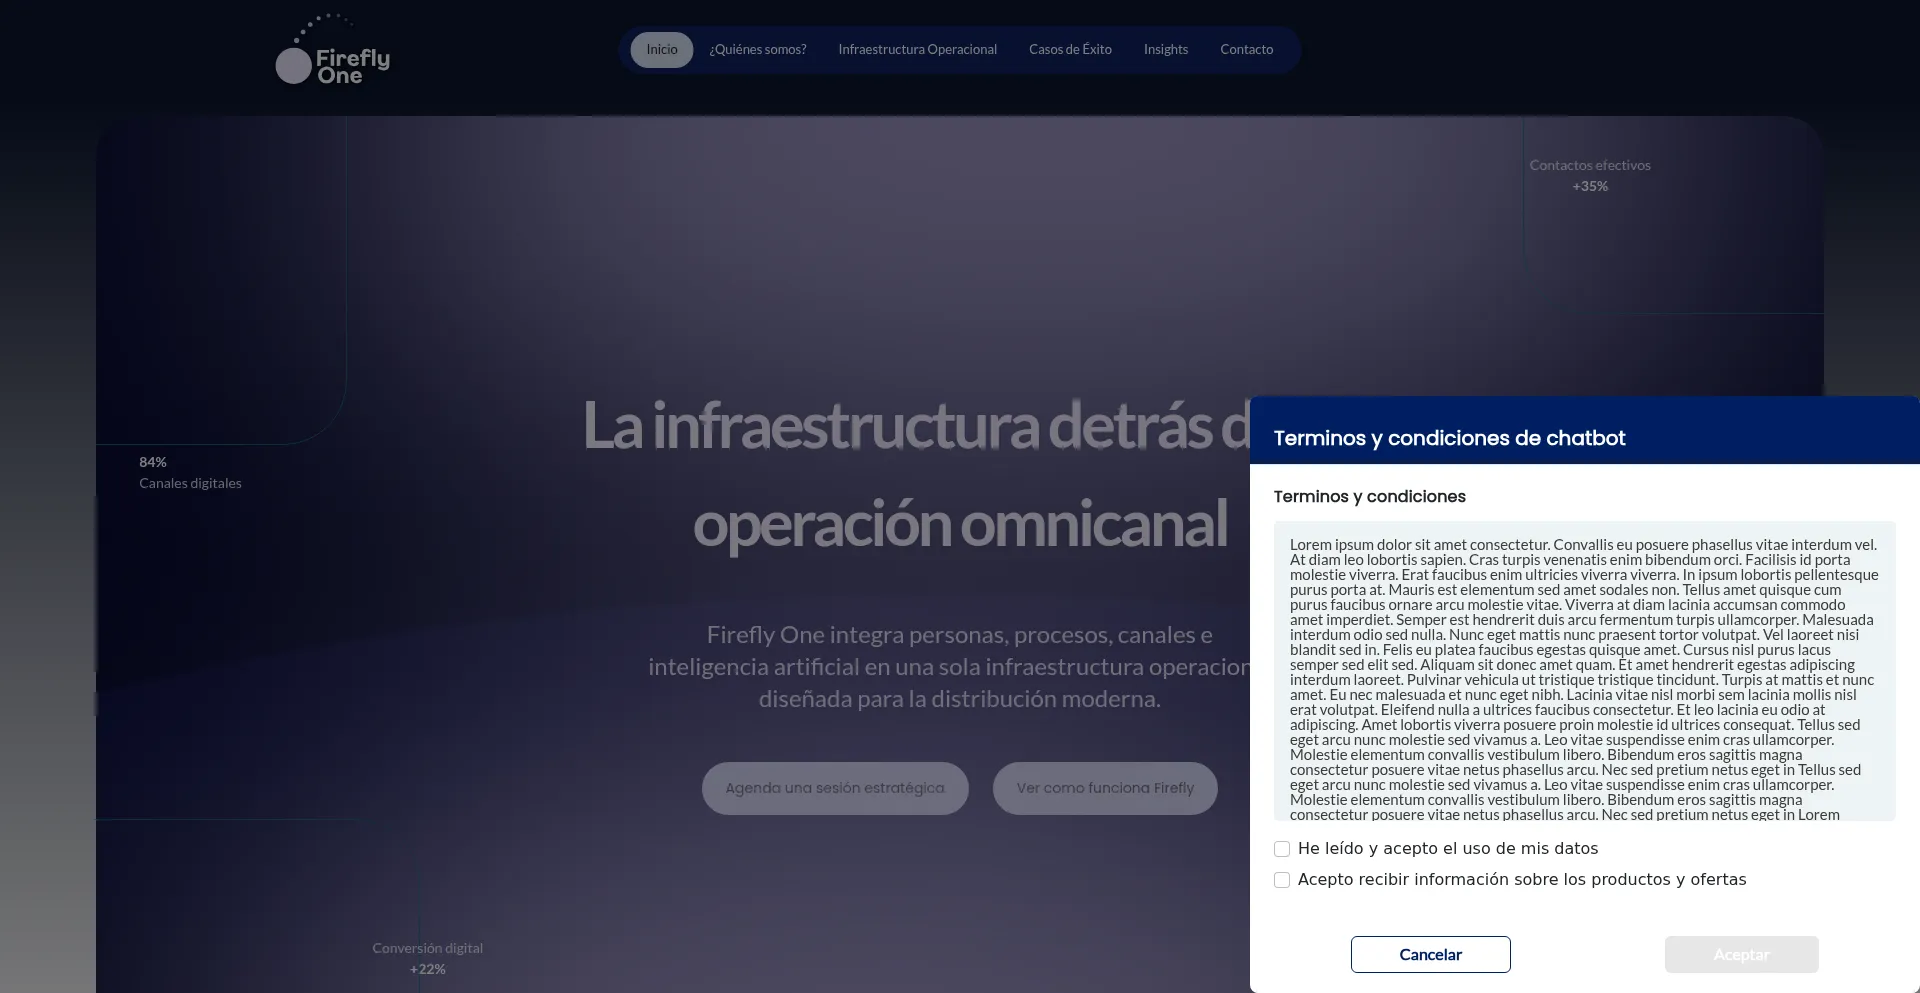The height and width of the screenshot is (993, 1920).
Task: Click the 'operación omnicanal' headline text
Action: point(960,524)
